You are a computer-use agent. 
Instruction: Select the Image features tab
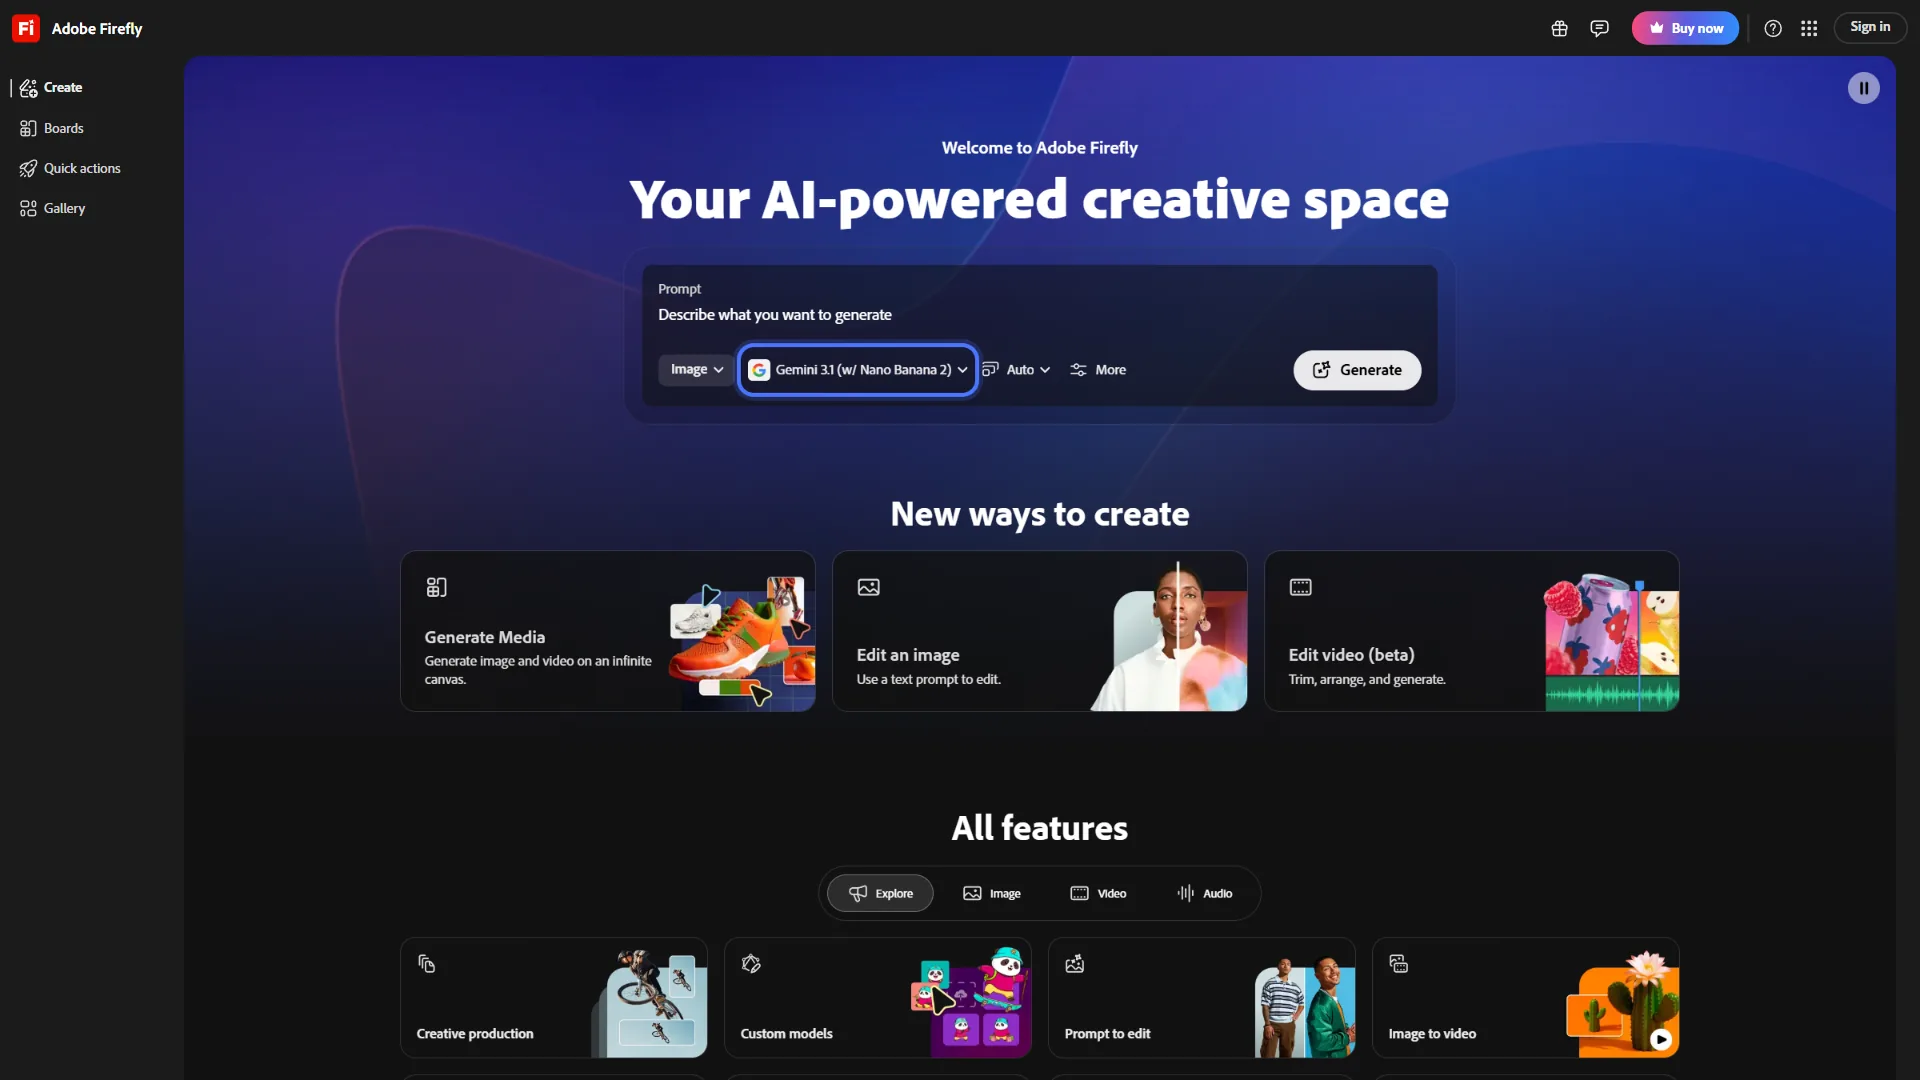992,893
